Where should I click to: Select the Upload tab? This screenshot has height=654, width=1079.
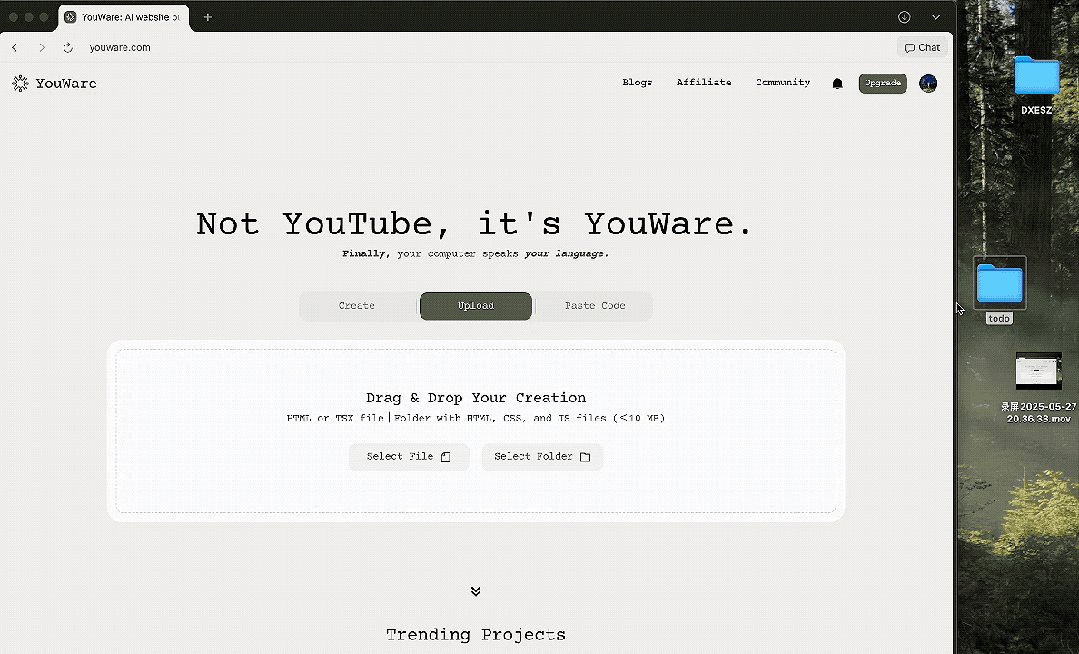point(476,306)
